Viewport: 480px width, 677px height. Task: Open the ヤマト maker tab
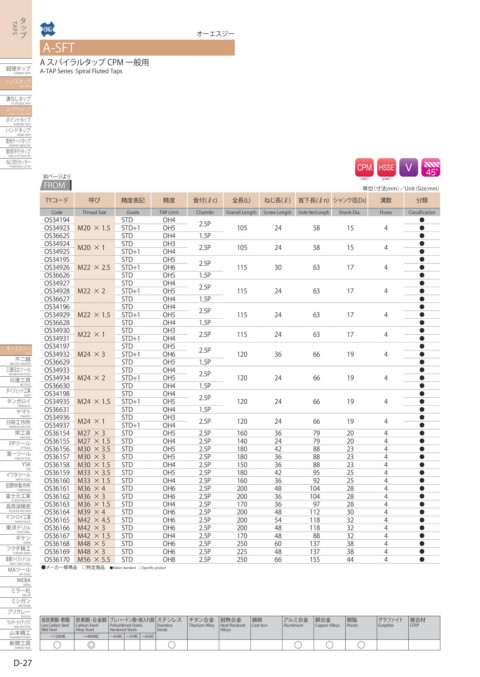[x=16, y=413]
